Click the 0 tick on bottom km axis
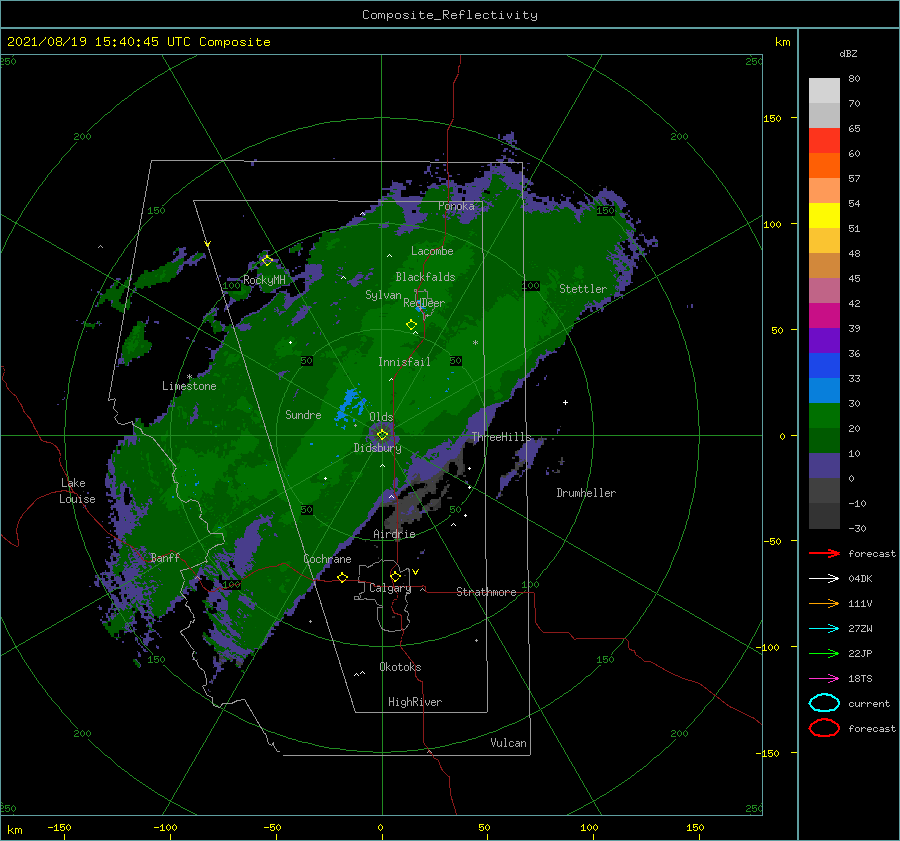900x841 pixels. 380,828
